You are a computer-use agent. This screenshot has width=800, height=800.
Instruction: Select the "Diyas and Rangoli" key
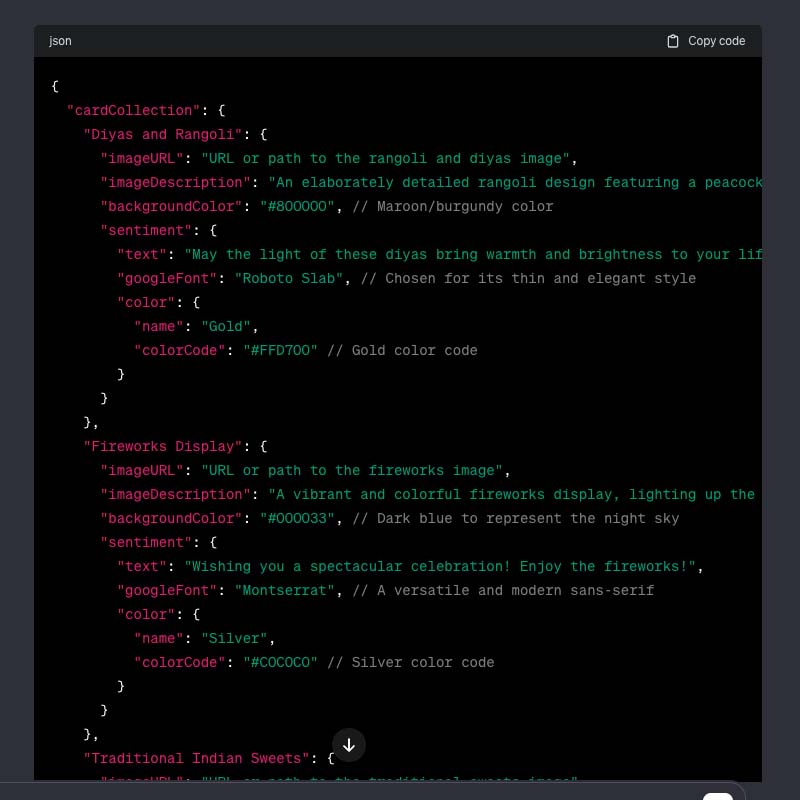point(162,134)
